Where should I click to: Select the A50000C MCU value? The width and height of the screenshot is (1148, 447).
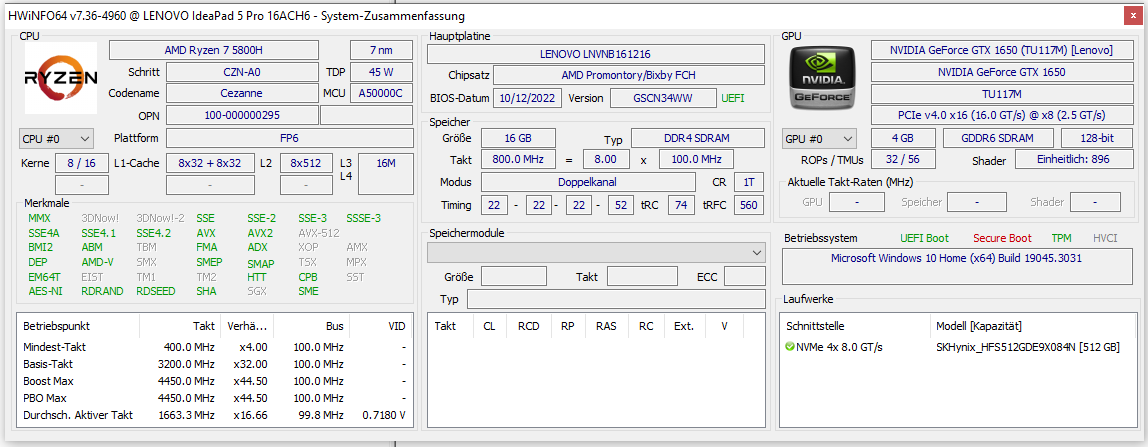[381, 94]
